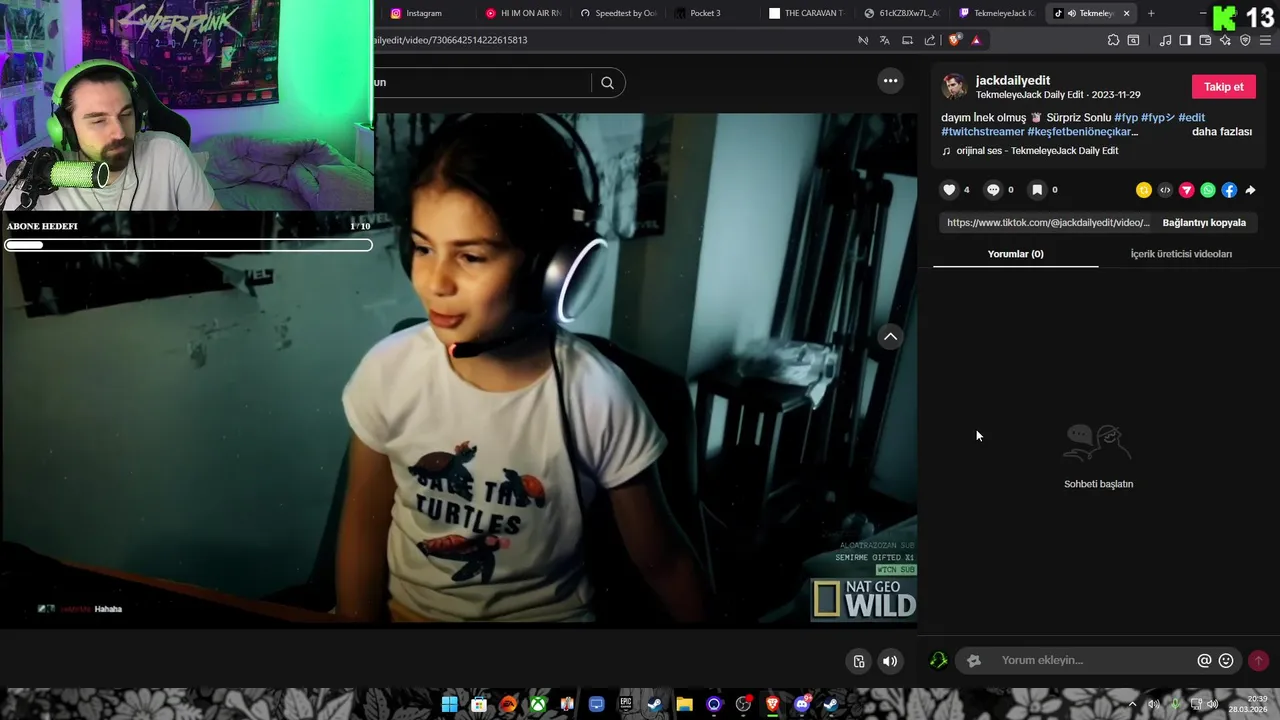Image resolution: width=1280 pixels, height=720 pixels.
Task: Open more share options arrow
Action: (1250, 190)
